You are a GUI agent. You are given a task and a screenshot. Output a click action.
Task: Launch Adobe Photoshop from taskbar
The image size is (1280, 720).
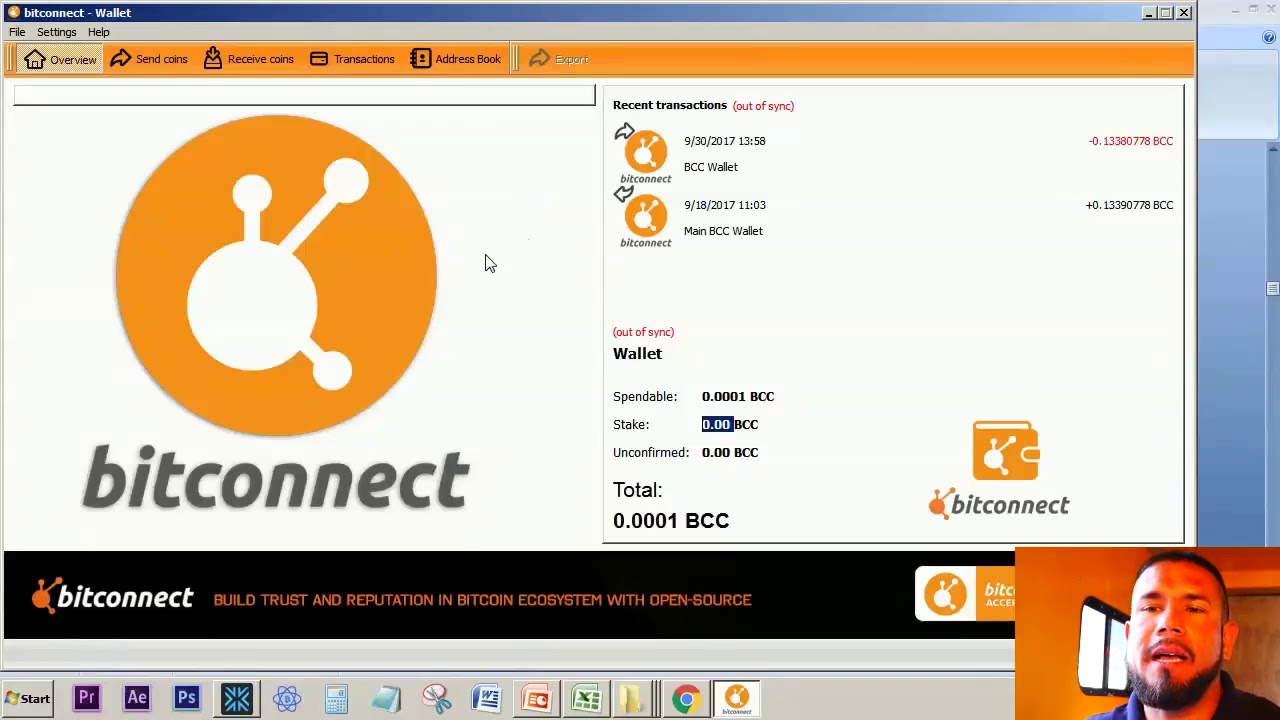coord(187,698)
